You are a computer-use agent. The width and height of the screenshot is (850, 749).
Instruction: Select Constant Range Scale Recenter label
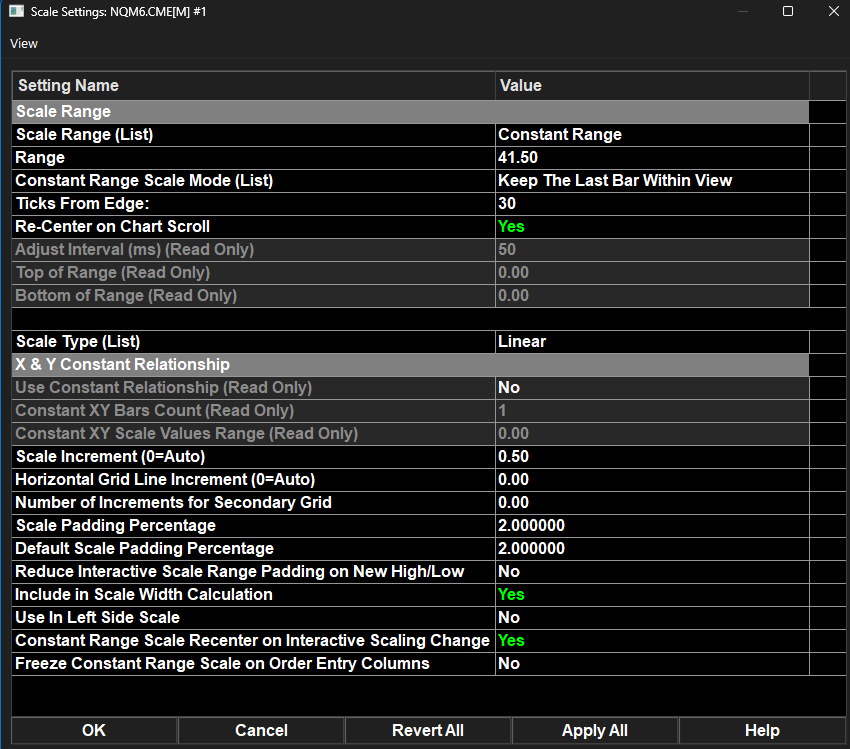(253, 641)
